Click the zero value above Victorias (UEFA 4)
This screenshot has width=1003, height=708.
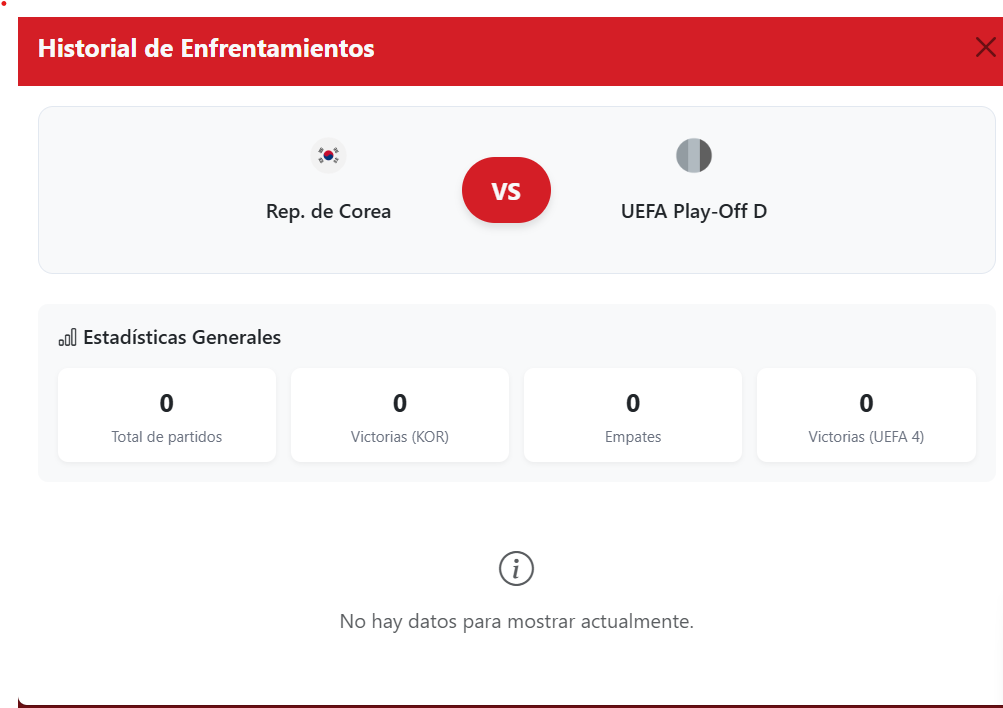coord(866,403)
